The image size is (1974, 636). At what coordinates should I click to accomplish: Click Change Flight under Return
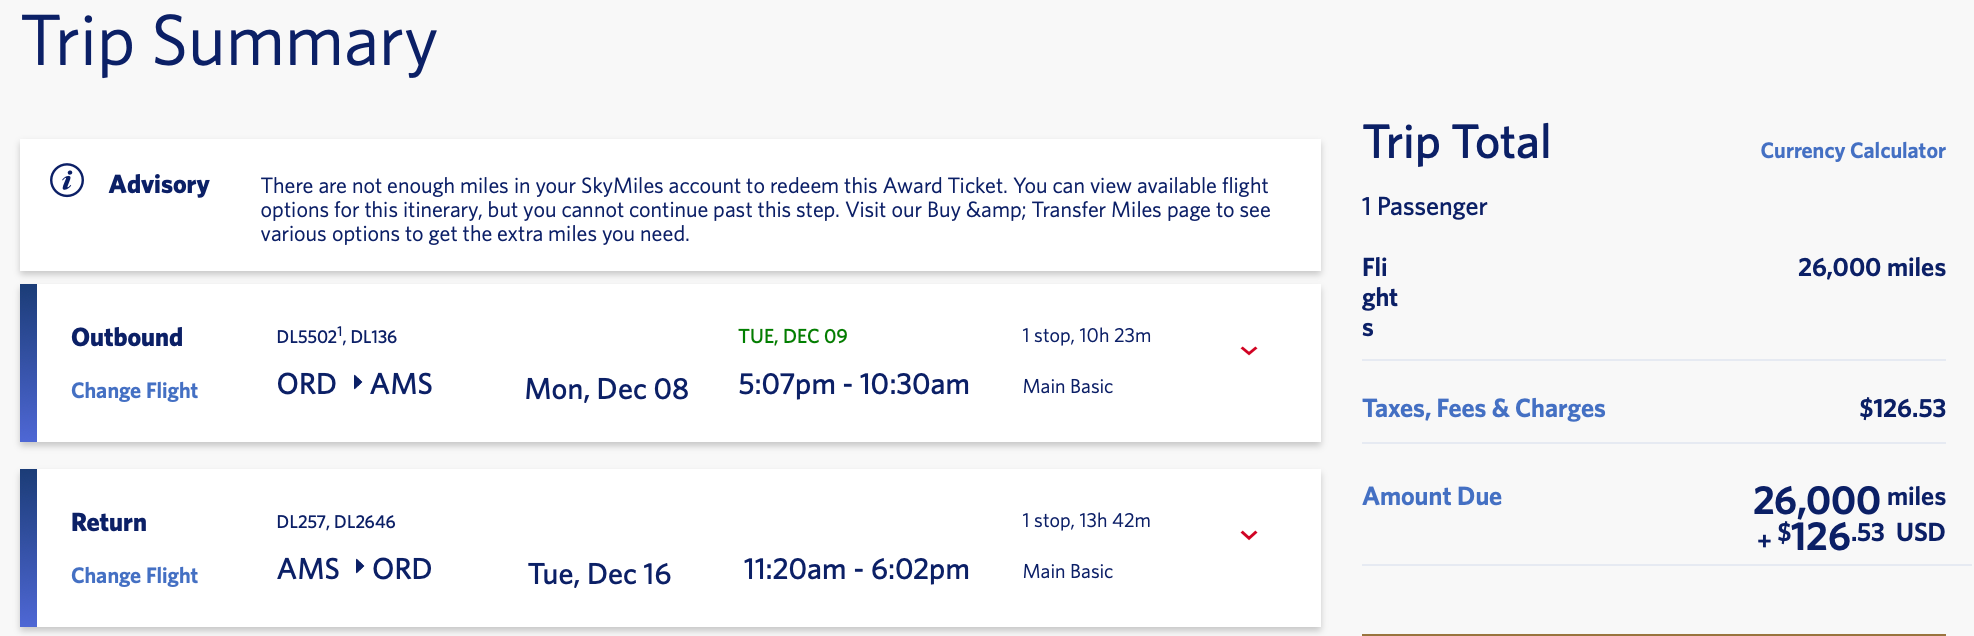tap(134, 576)
